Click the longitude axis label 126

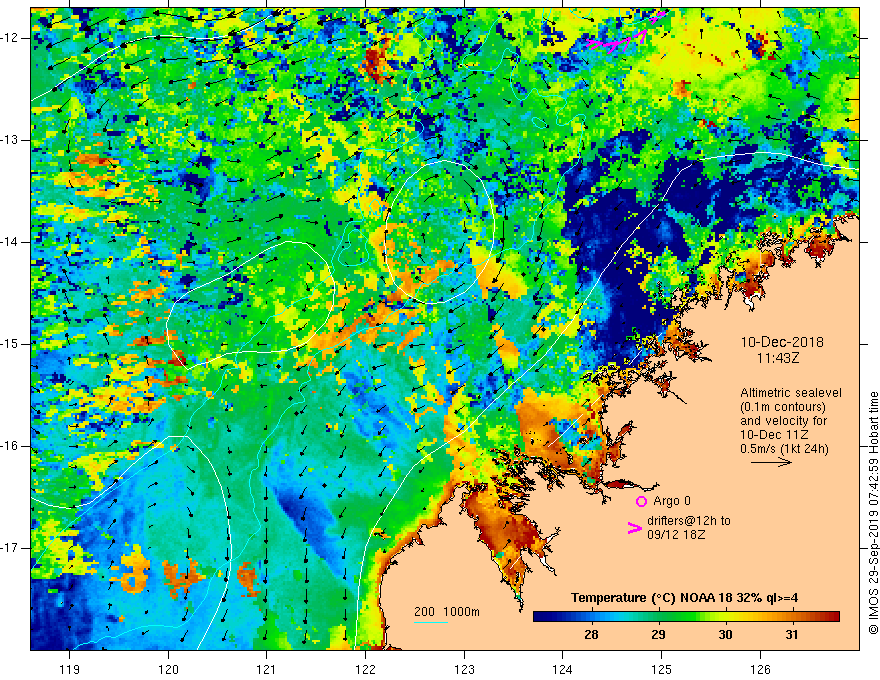[x=760, y=669]
